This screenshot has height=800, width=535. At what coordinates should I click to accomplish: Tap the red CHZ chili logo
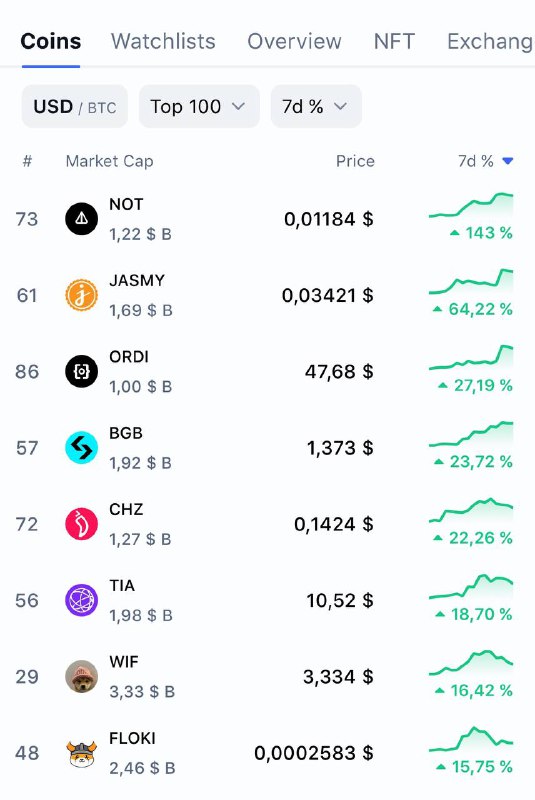[x=82, y=524]
